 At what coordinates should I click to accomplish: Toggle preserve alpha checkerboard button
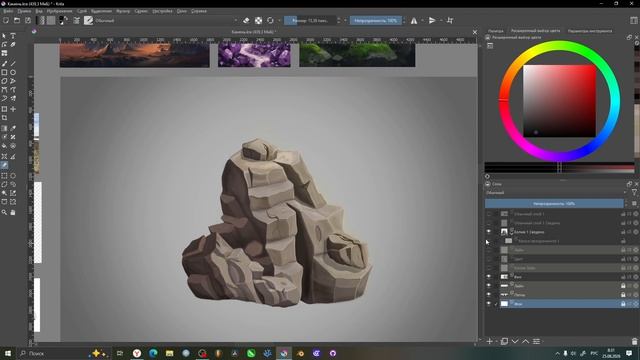(x=258, y=20)
